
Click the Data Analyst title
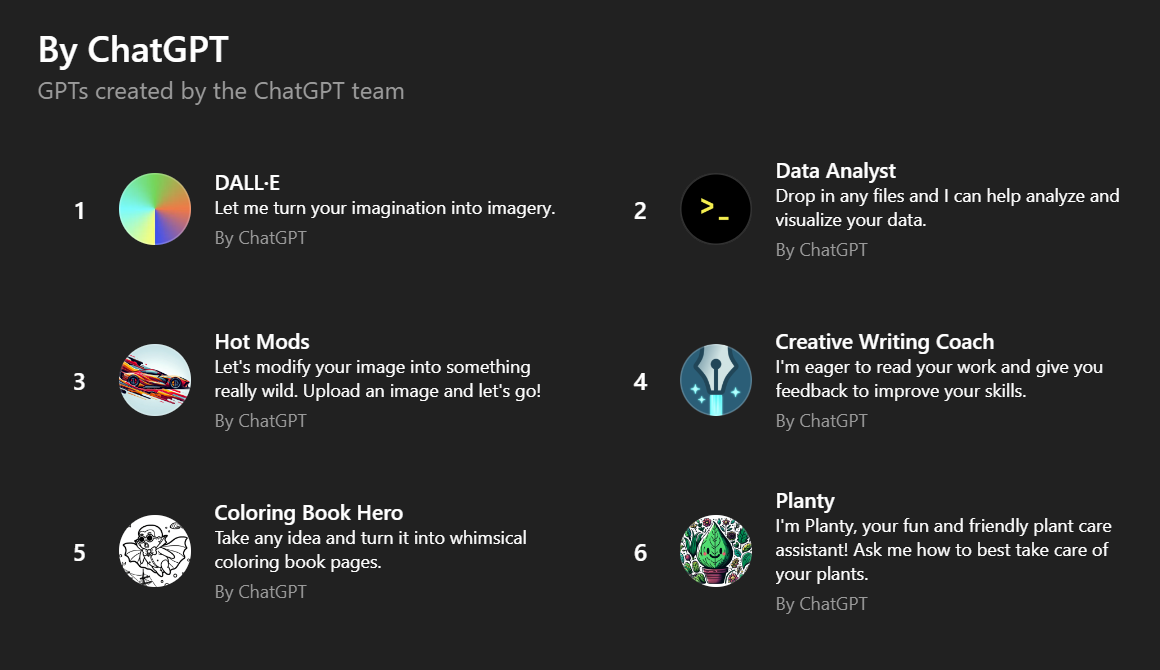[x=835, y=171]
